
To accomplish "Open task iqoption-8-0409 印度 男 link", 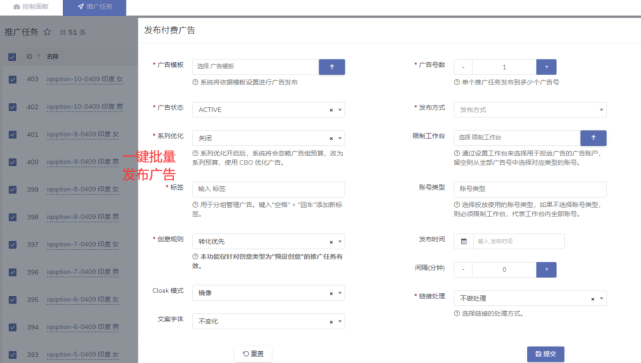I will click(x=83, y=217).
